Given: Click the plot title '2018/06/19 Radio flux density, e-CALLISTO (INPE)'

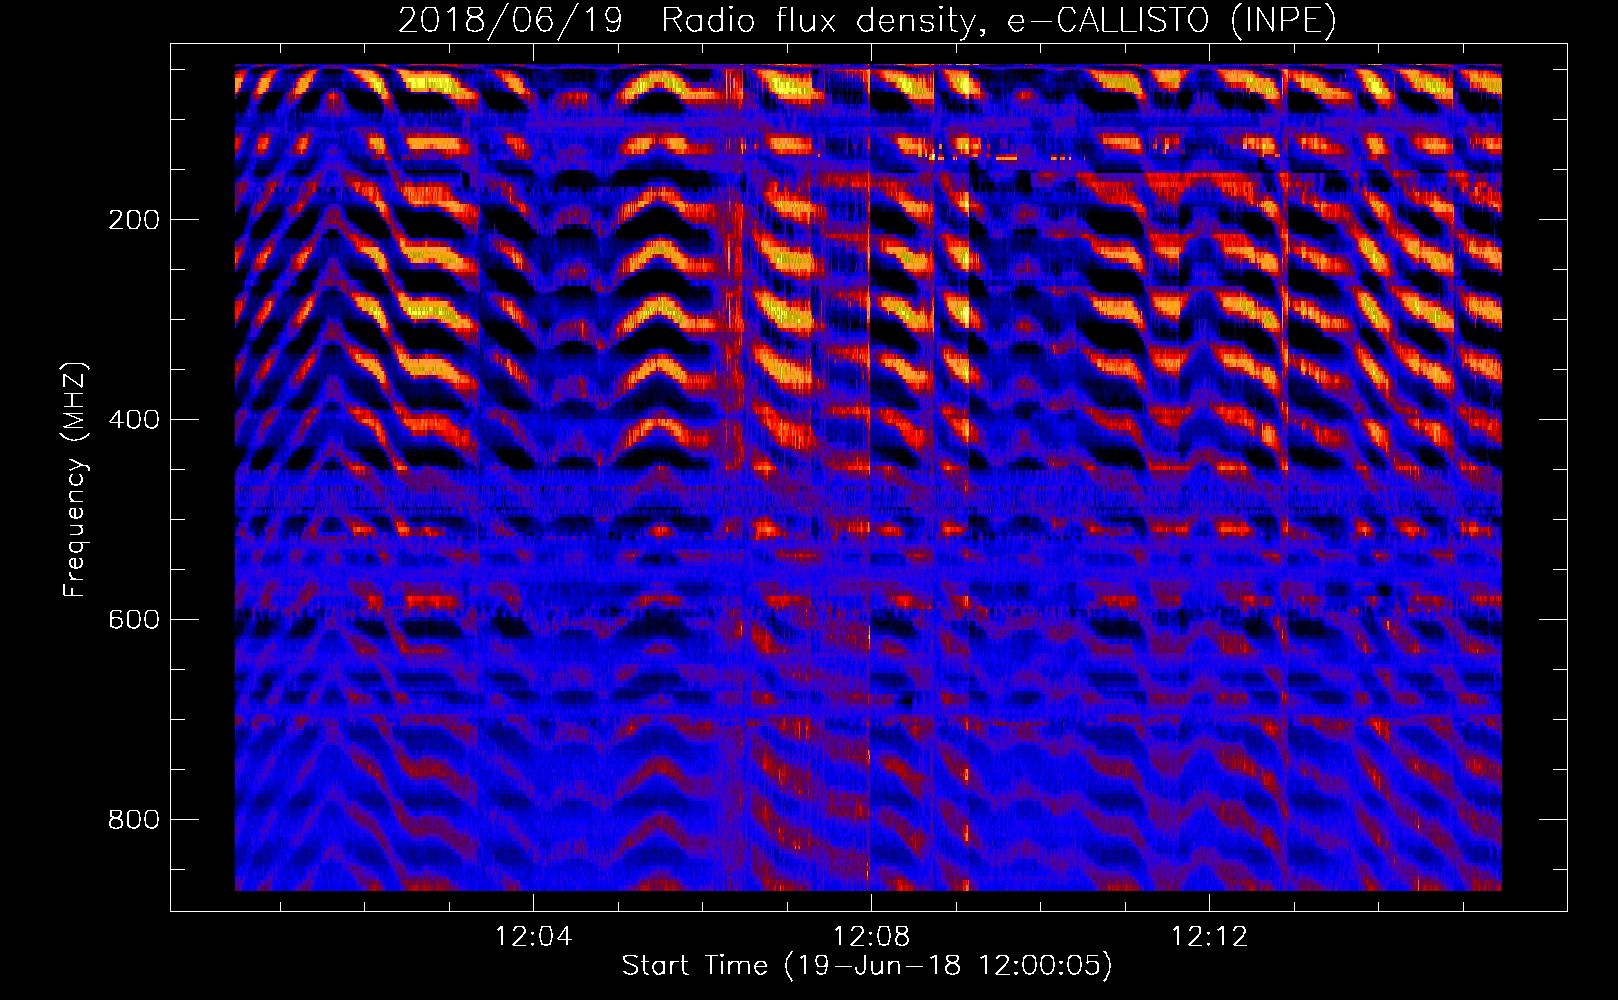Looking at the screenshot, I should click(867, 20).
